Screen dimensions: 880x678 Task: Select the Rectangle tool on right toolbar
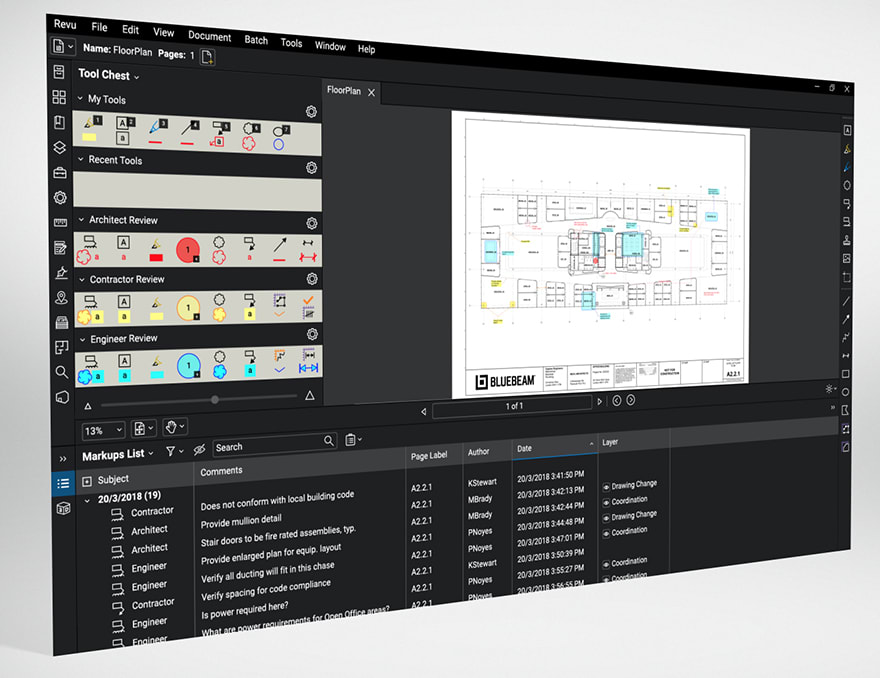pyautogui.click(x=846, y=374)
